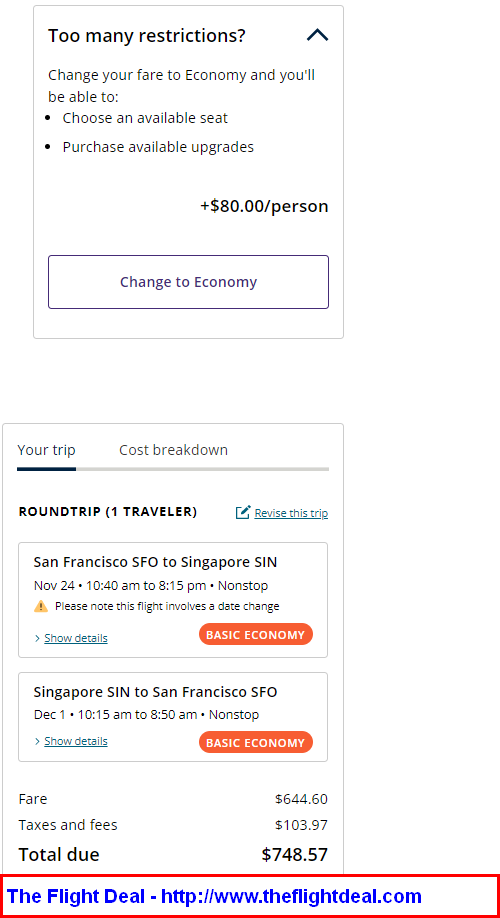500x918 pixels.
Task: Click the San Francisco SFO to Singapore heading
Action: coord(155,562)
